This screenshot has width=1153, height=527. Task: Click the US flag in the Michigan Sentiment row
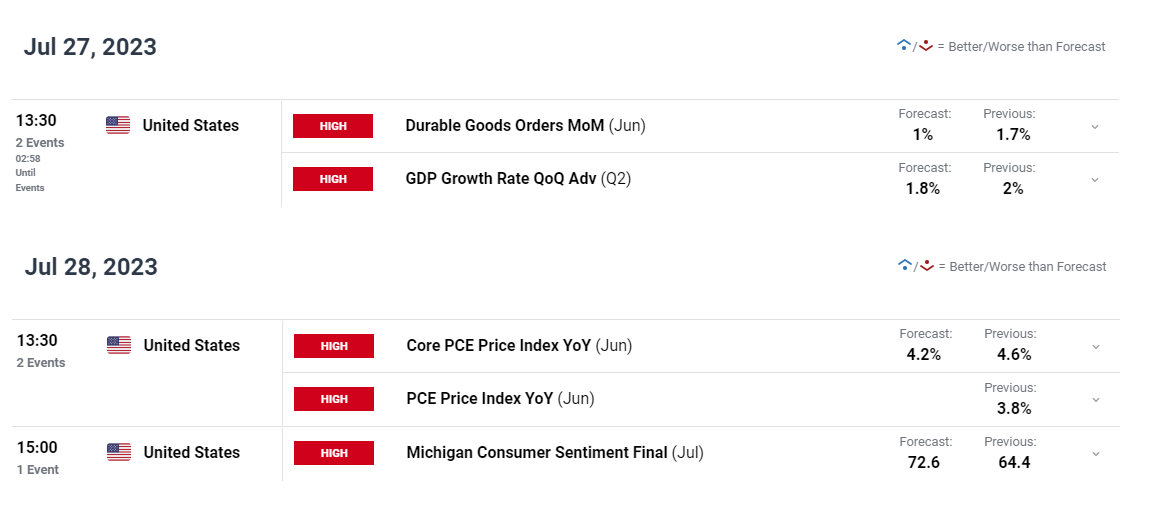pyautogui.click(x=119, y=452)
